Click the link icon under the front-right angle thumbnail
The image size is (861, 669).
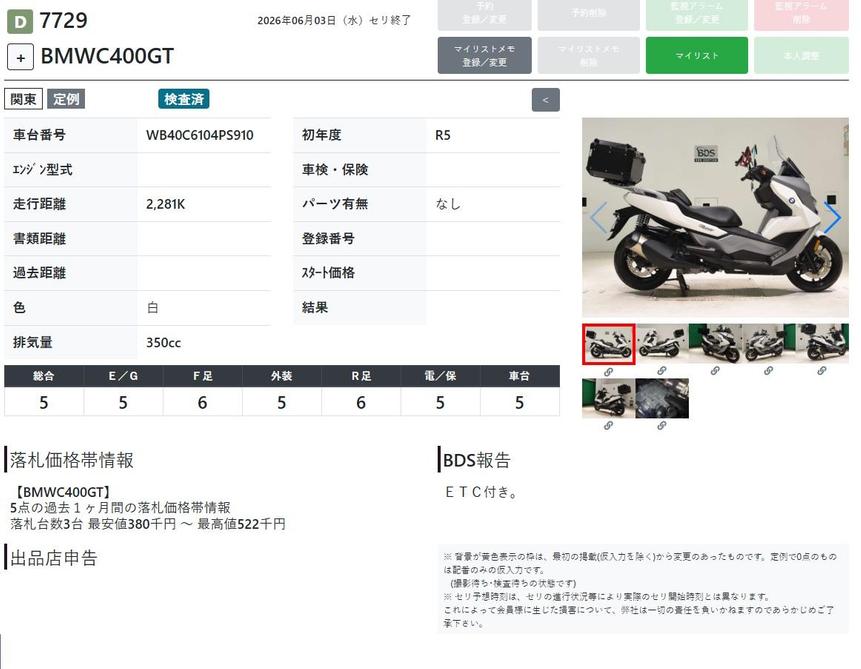coord(715,371)
